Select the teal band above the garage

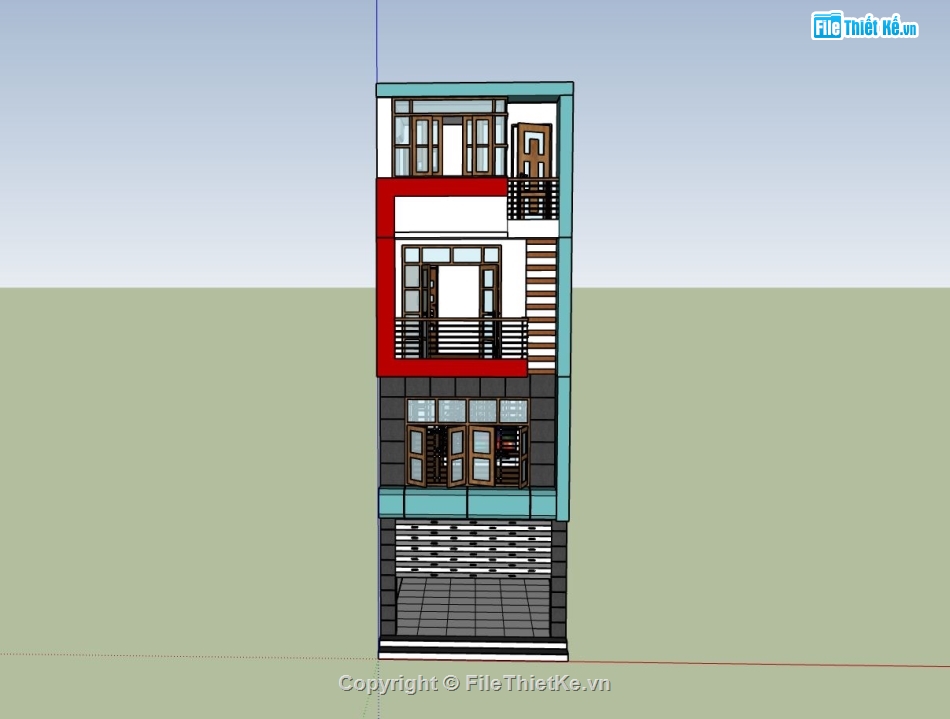pyautogui.click(x=468, y=504)
